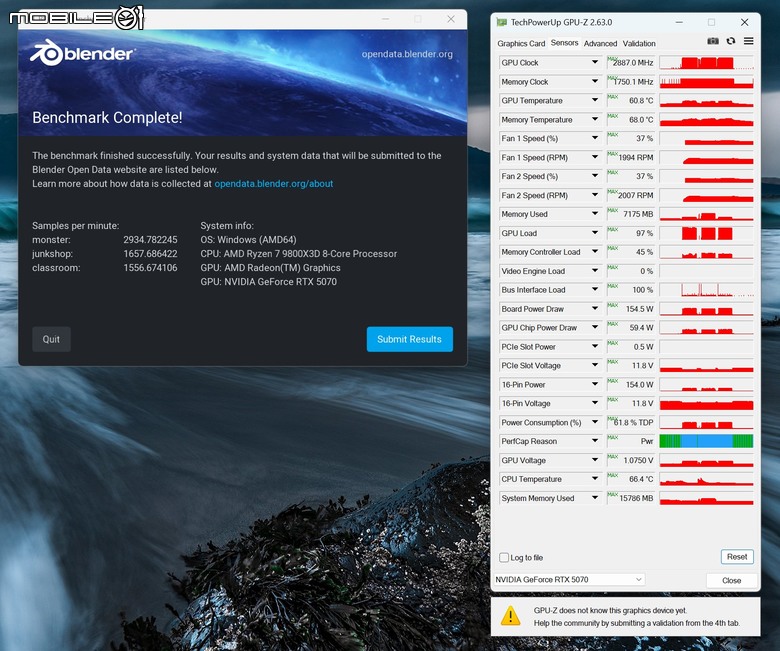Image resolution: width=780 pixels, height=651 pixels.
Task: Click GPU: NVIDIA GeForce RTX 5070 line in Blender
Action: coord(269,281)
